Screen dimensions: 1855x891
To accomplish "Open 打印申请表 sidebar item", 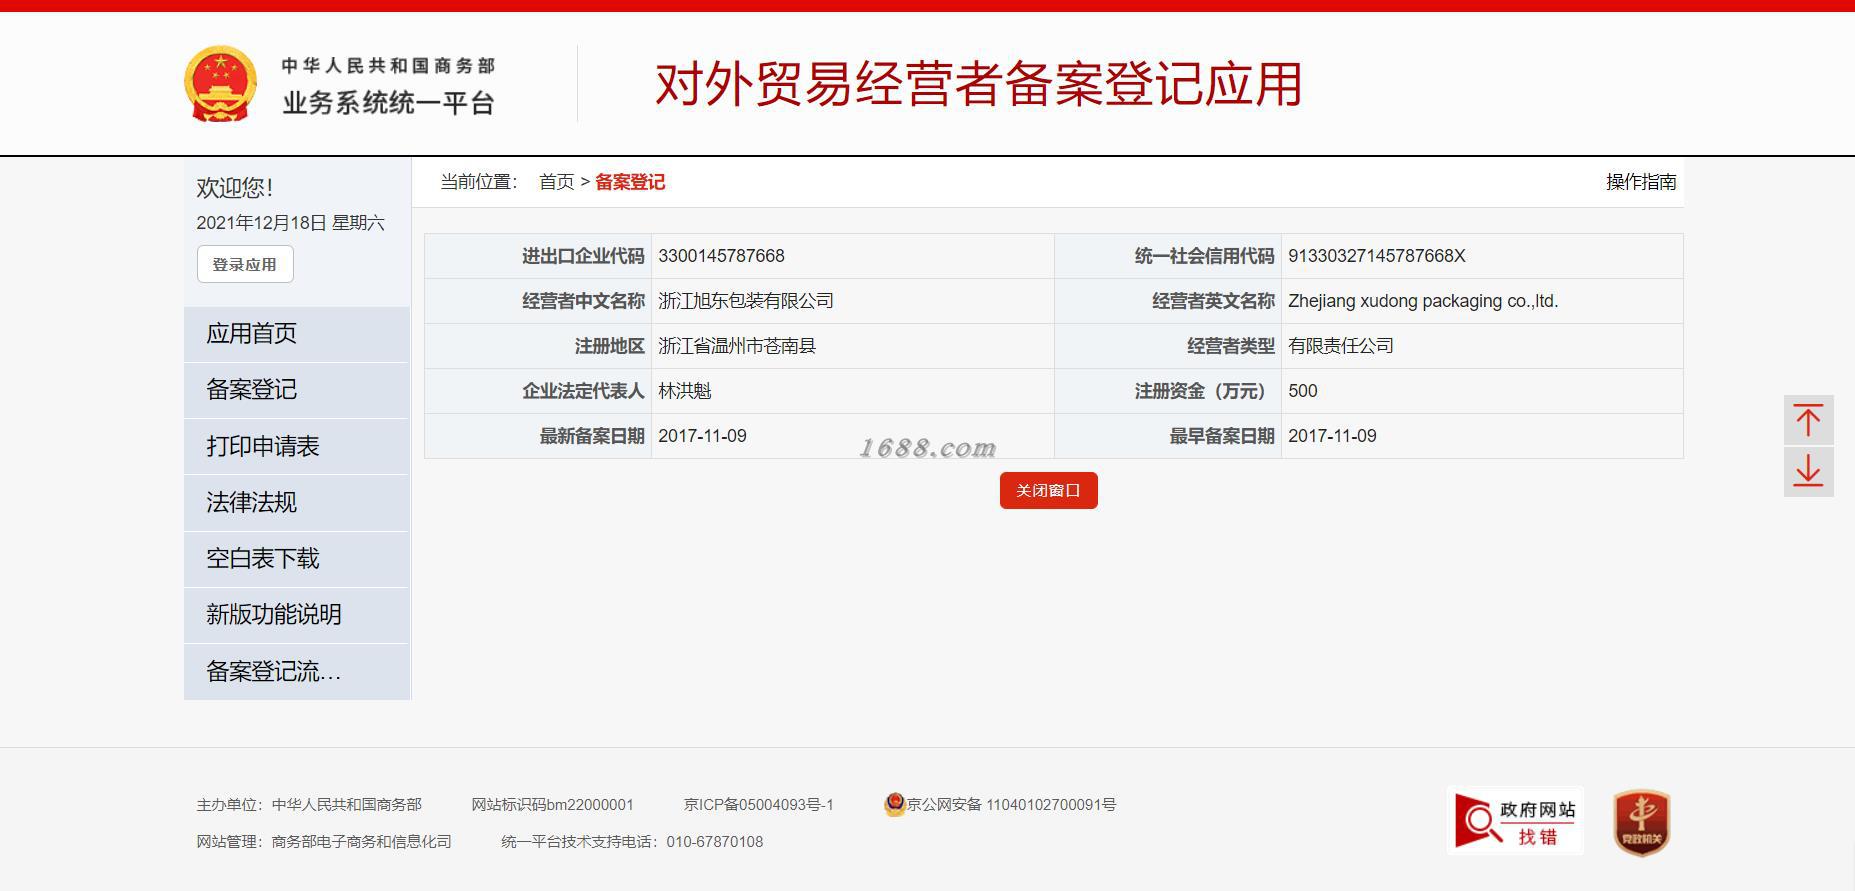I will (297, 446).
